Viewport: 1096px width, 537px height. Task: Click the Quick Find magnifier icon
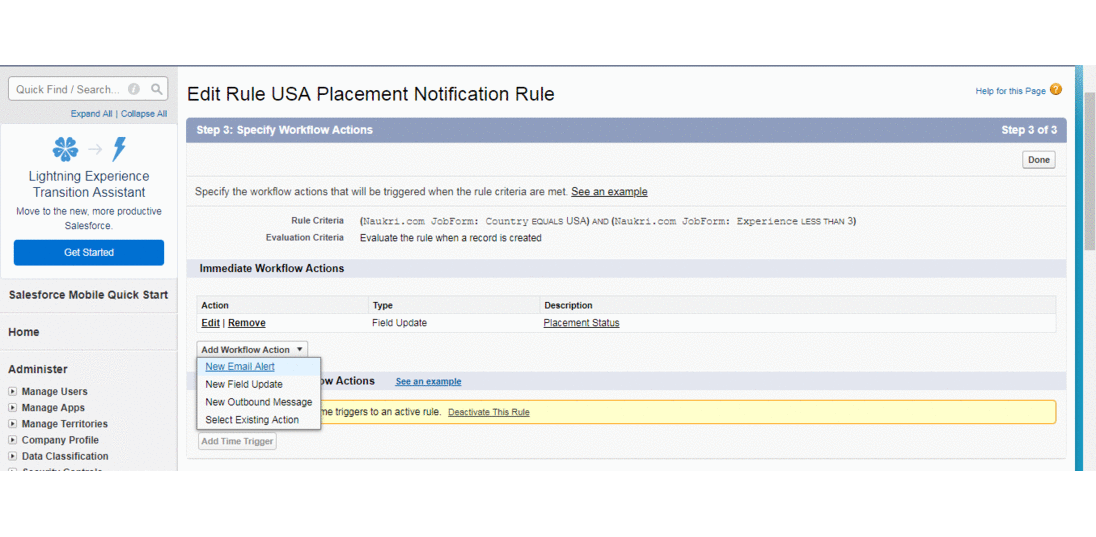coord(157,90)
